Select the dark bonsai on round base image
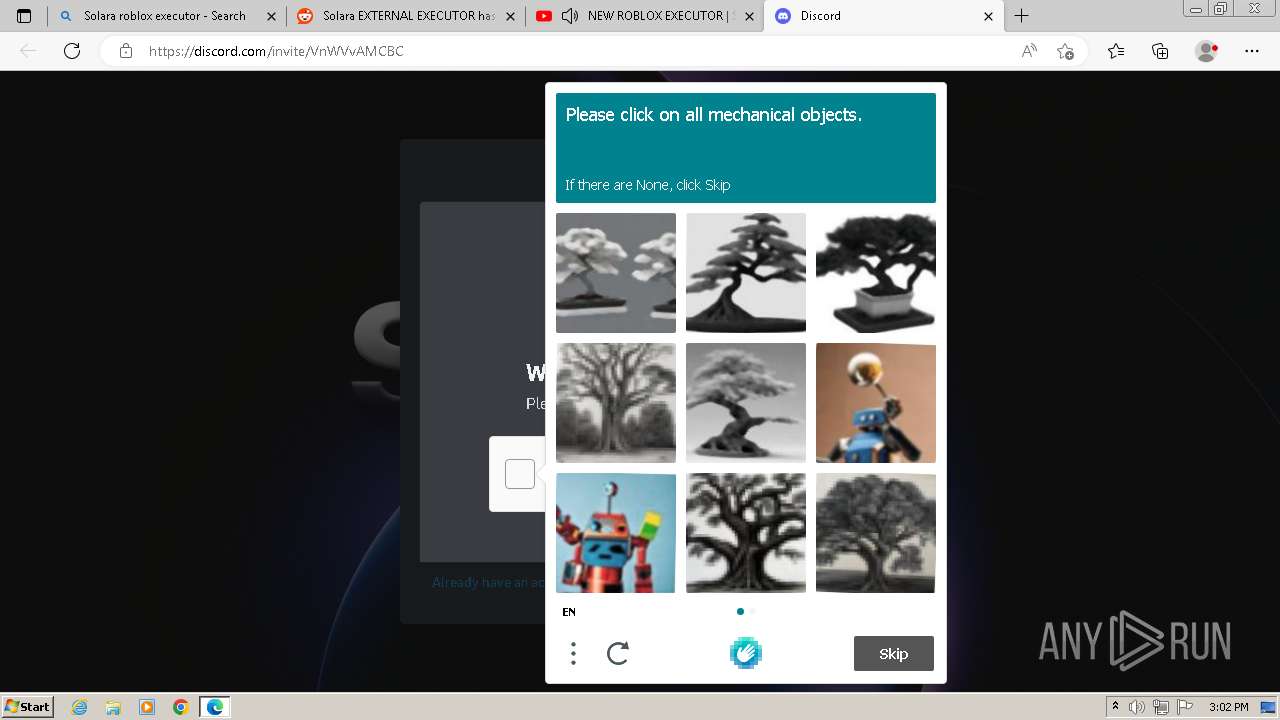This screenshot has height=720, width=1280. click(746, 273)
